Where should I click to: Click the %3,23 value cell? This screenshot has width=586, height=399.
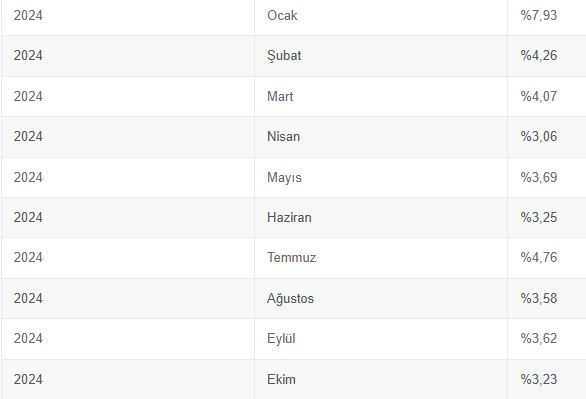(547, 380)
